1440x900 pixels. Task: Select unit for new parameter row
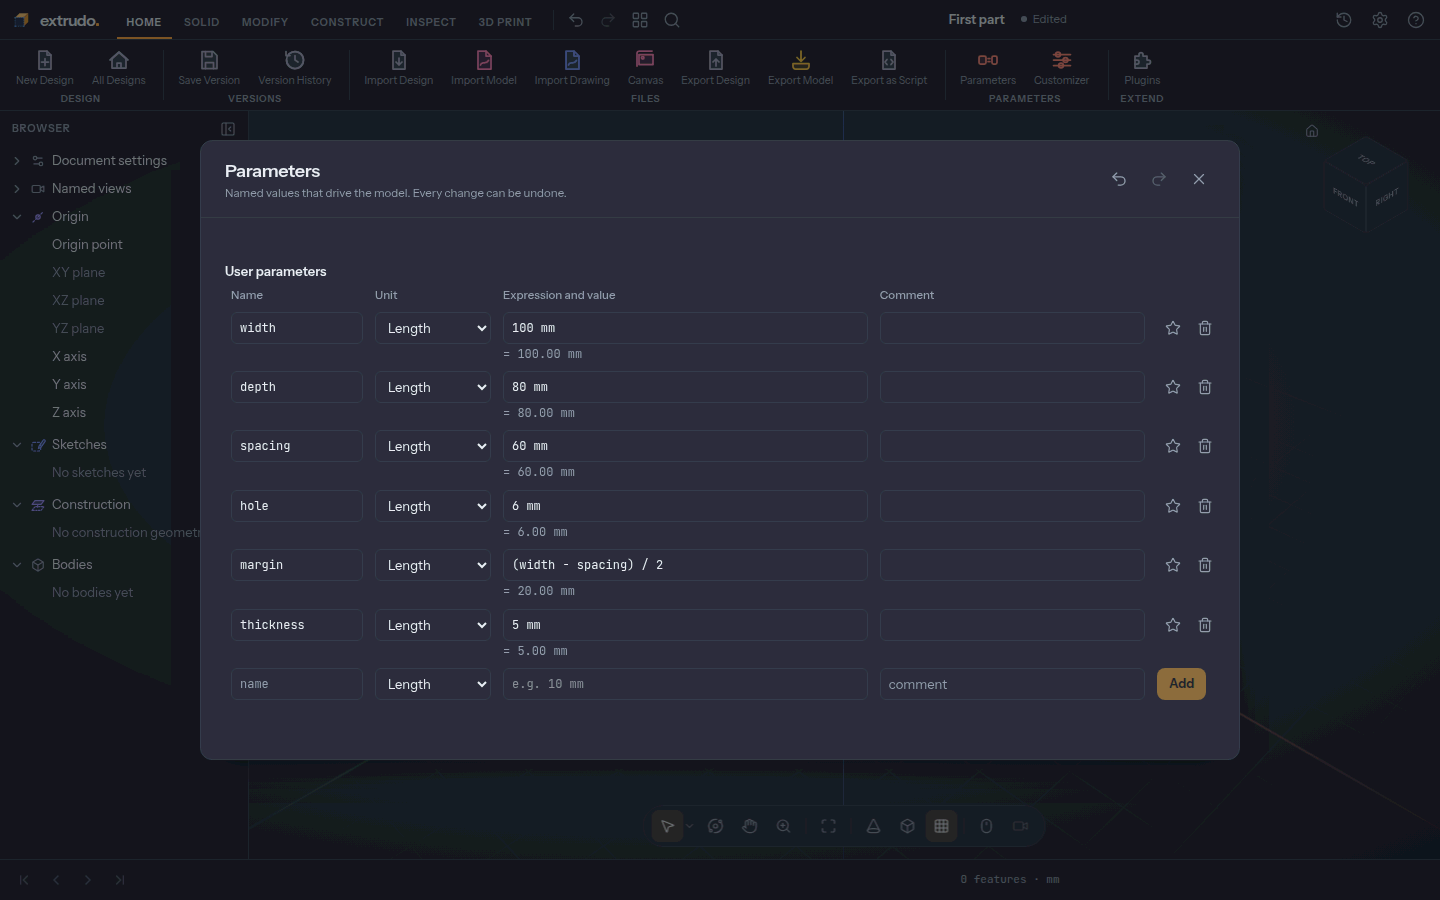(x=433, y=684)
